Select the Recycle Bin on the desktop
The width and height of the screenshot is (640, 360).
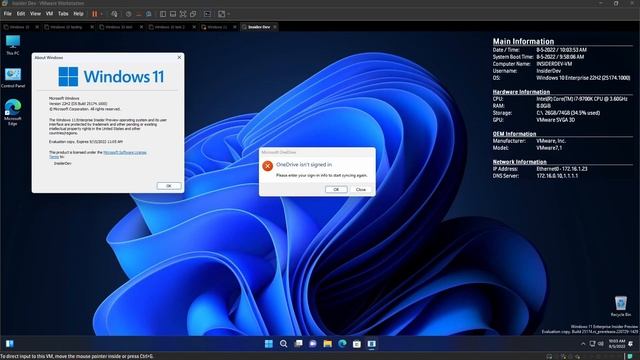tap(621, 307)
